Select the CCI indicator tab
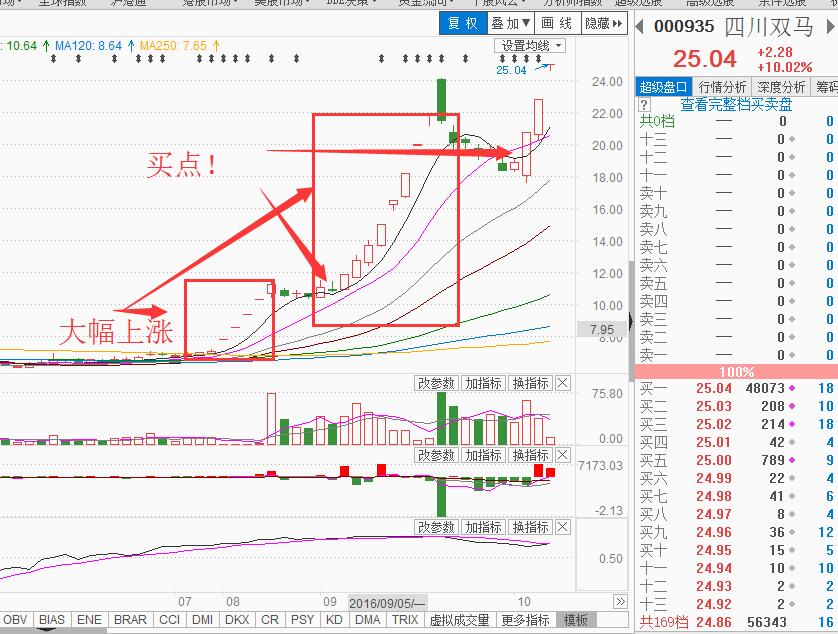This screenshot has width=838, height=634. tap(169, 620)
